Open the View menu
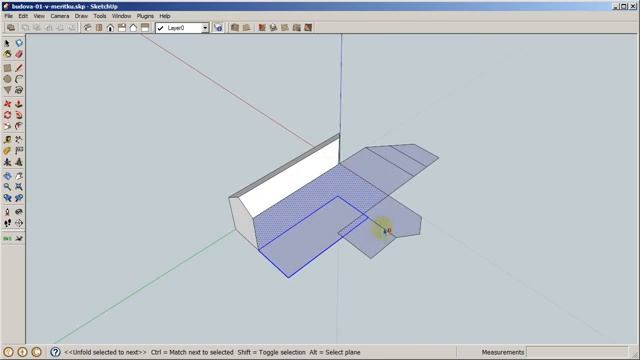This screenshot has width=640, height=360. 39,16
